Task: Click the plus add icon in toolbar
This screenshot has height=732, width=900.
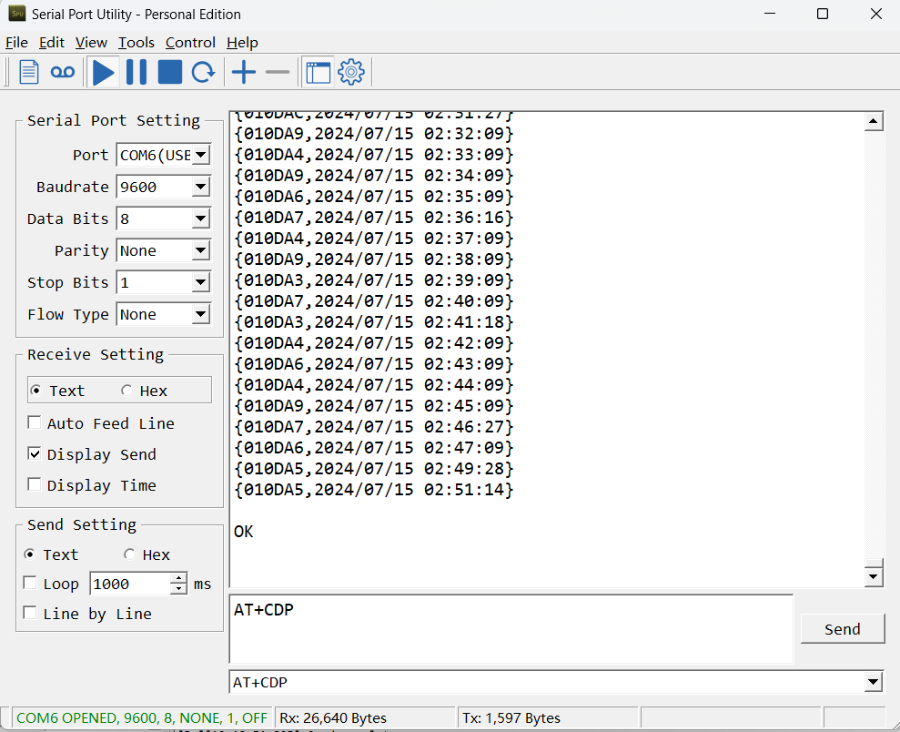Action: [244, 72]
